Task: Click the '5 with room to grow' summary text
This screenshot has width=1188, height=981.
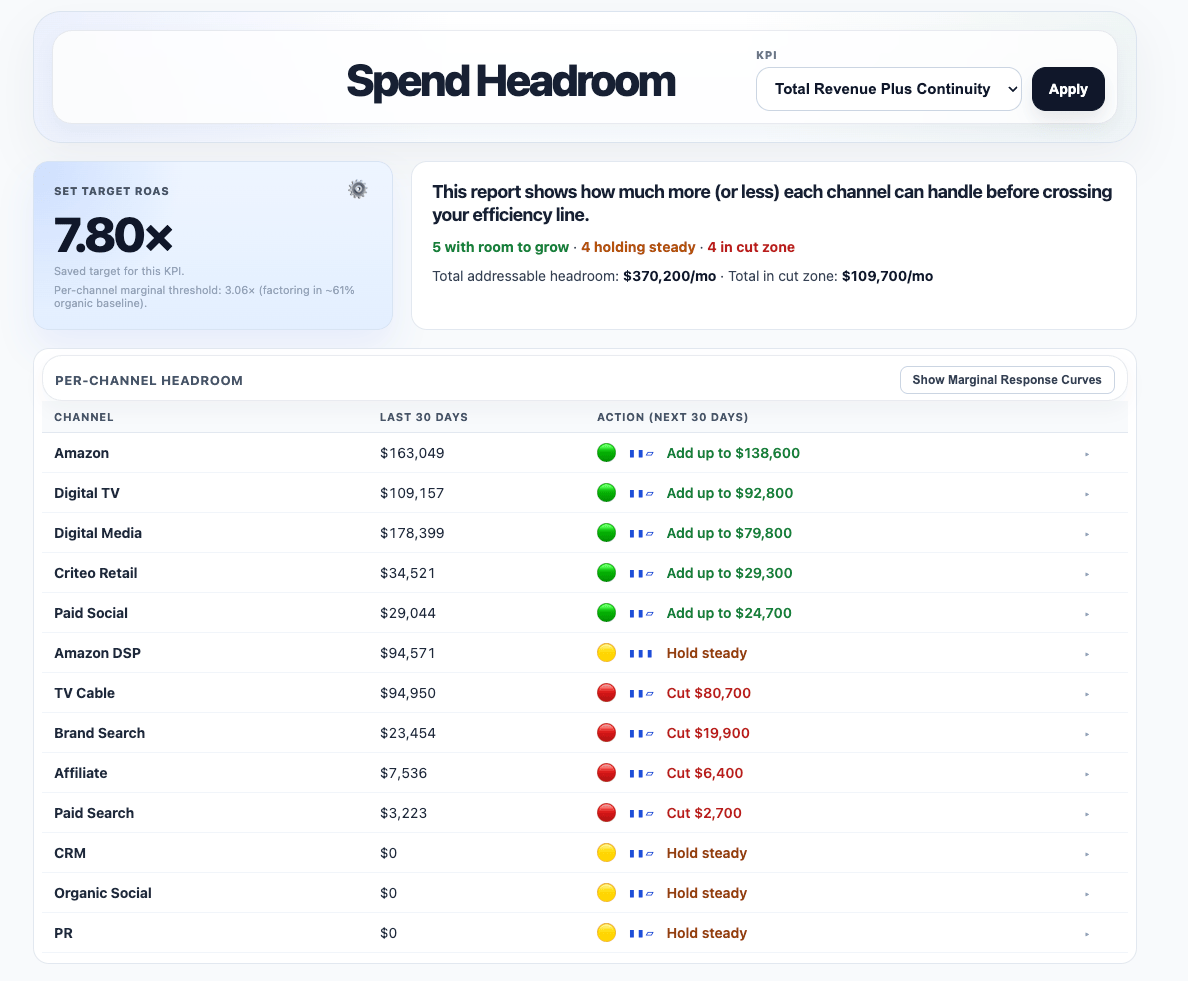Action: [500, 247]
